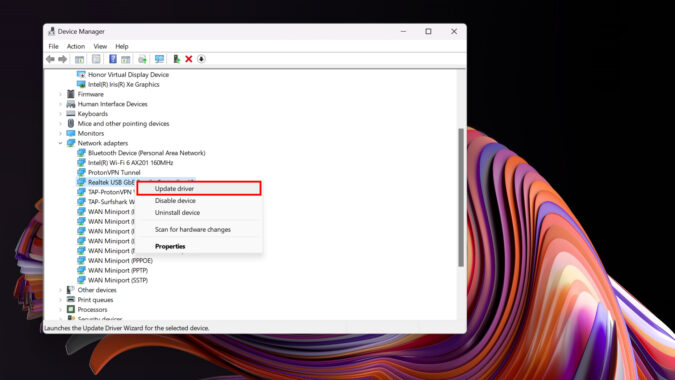Expand the Firmware category
The height and width of the screenshot is (380, 675).
(x=60, y=94)
